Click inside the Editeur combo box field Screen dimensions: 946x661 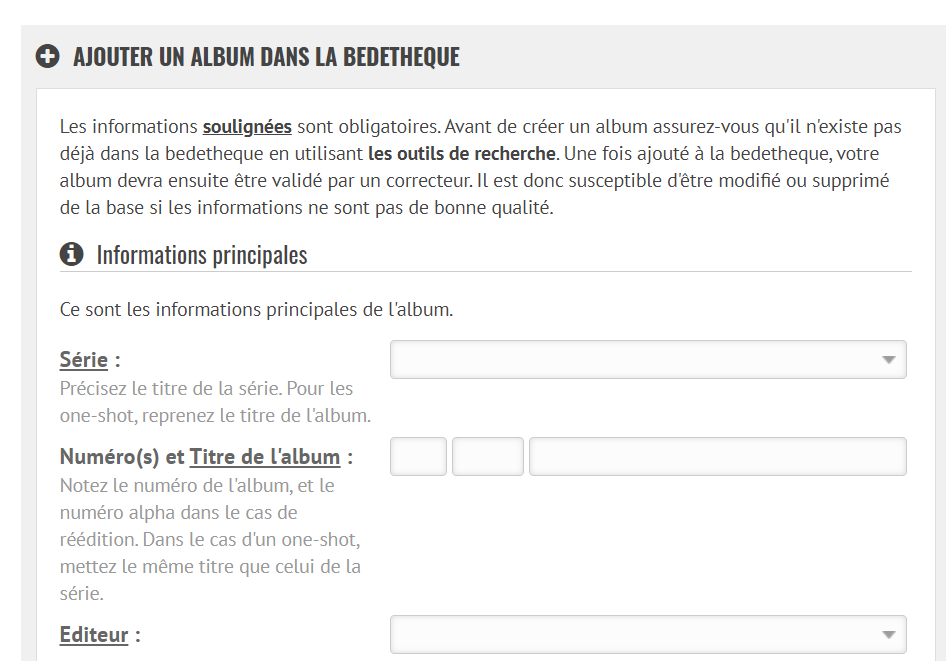pyautogui.click(x=630, y=634)
